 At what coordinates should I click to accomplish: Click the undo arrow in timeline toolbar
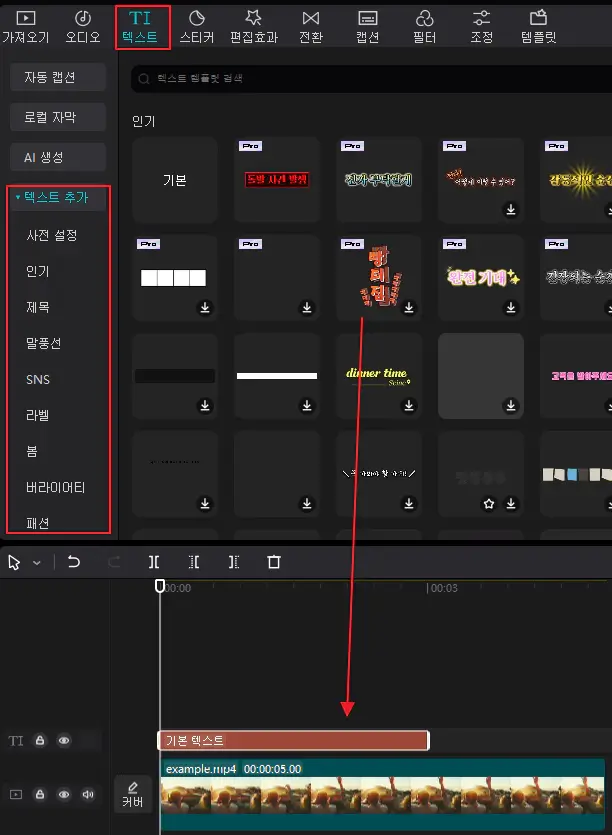(x=74, y=562)
